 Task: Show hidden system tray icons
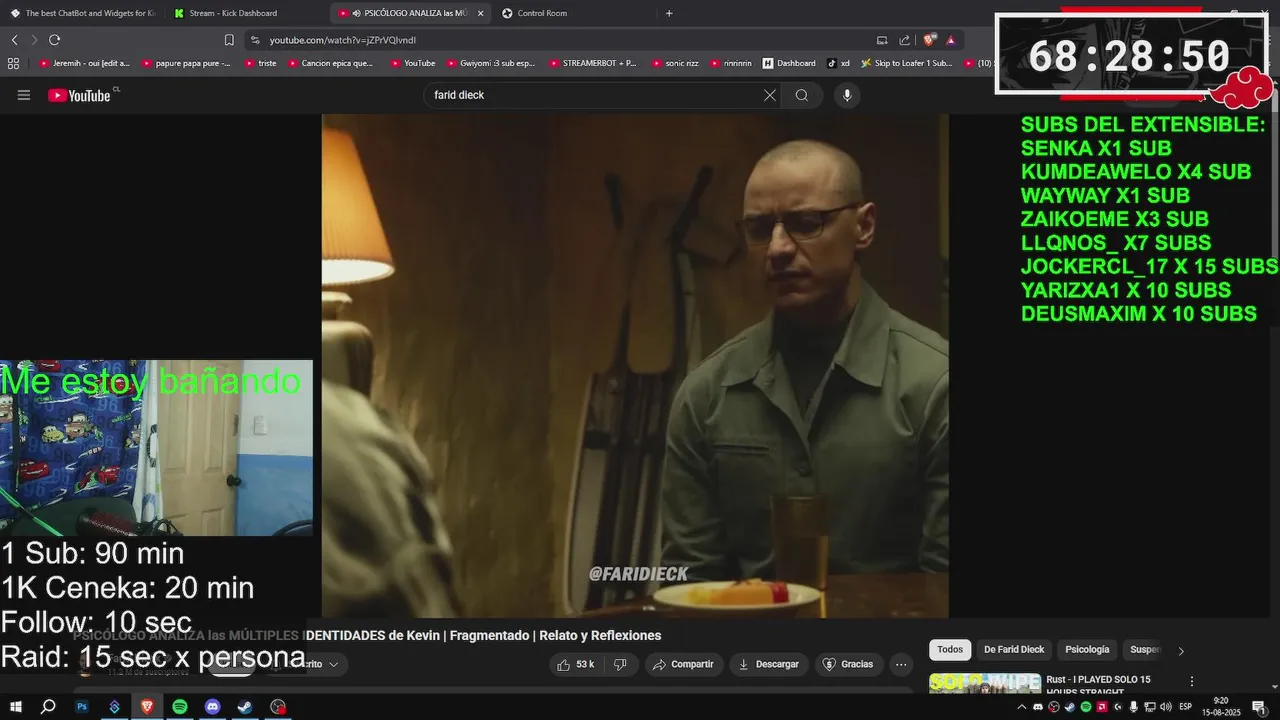pyautogui.click(x=1021, y=707)
